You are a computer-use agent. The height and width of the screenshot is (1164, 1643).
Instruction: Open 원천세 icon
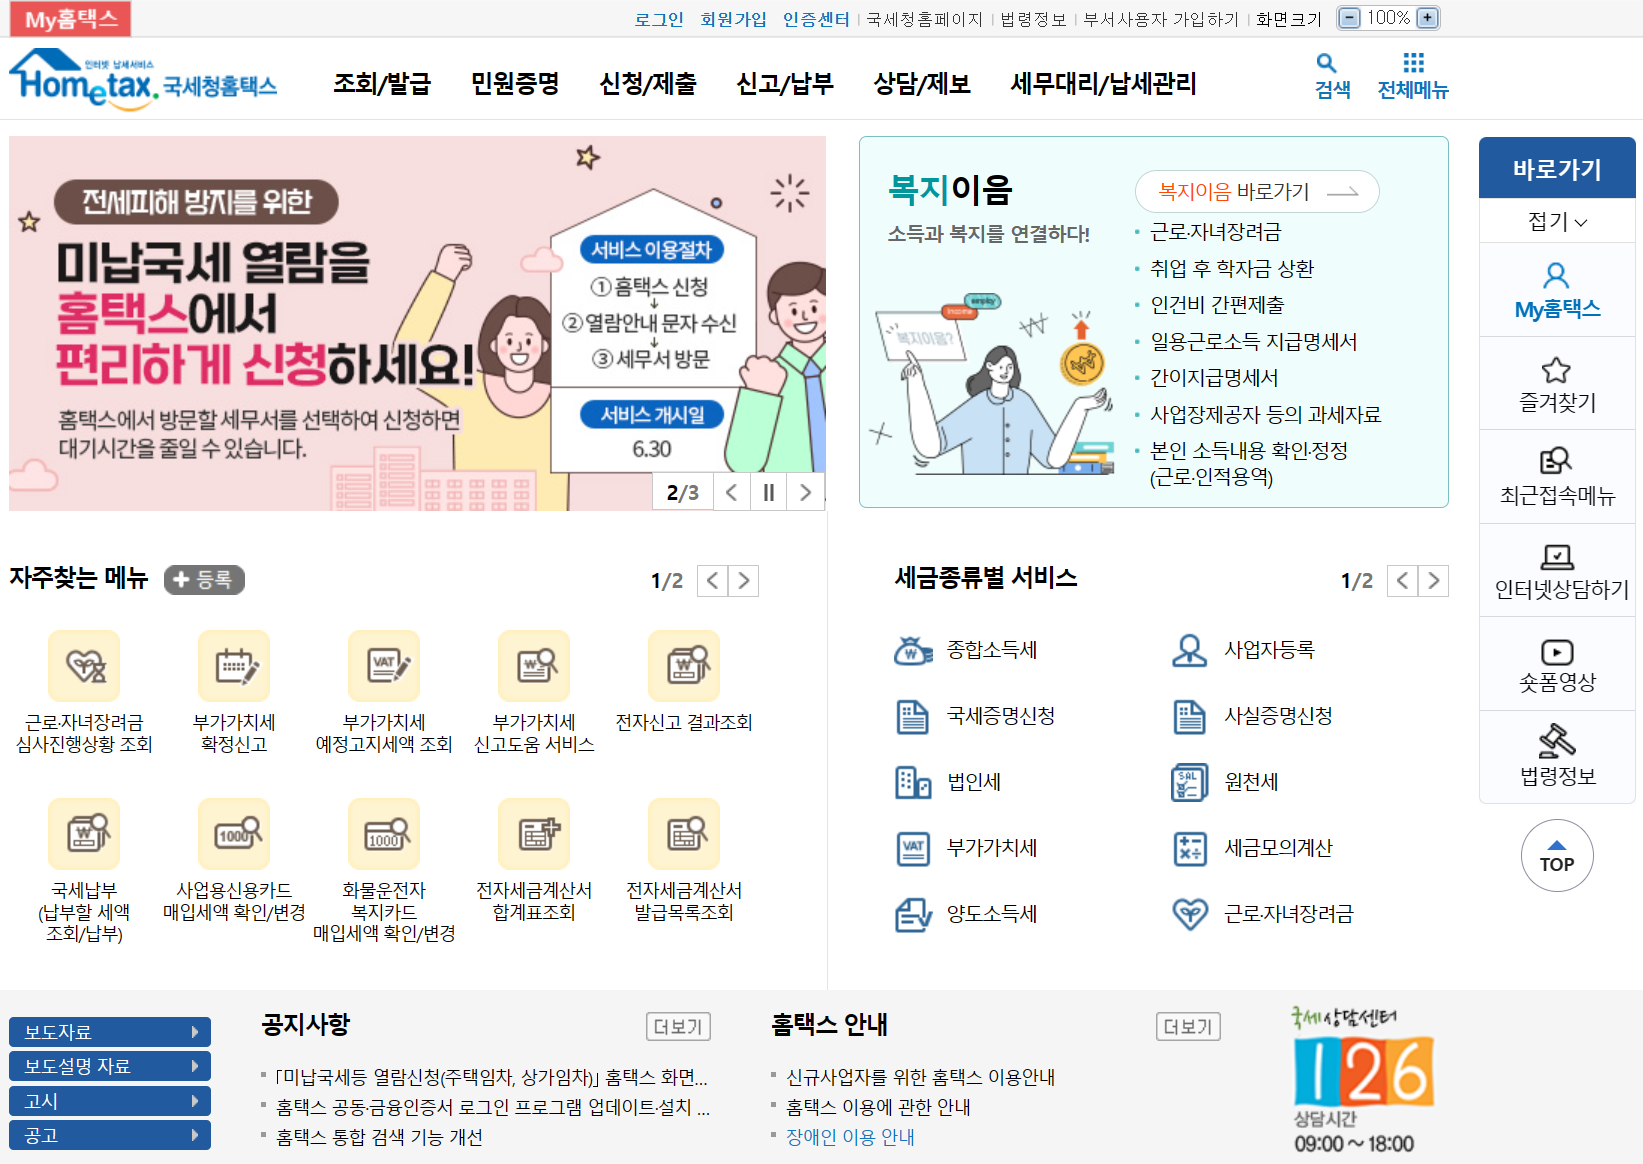click(x=1190, y=783)
